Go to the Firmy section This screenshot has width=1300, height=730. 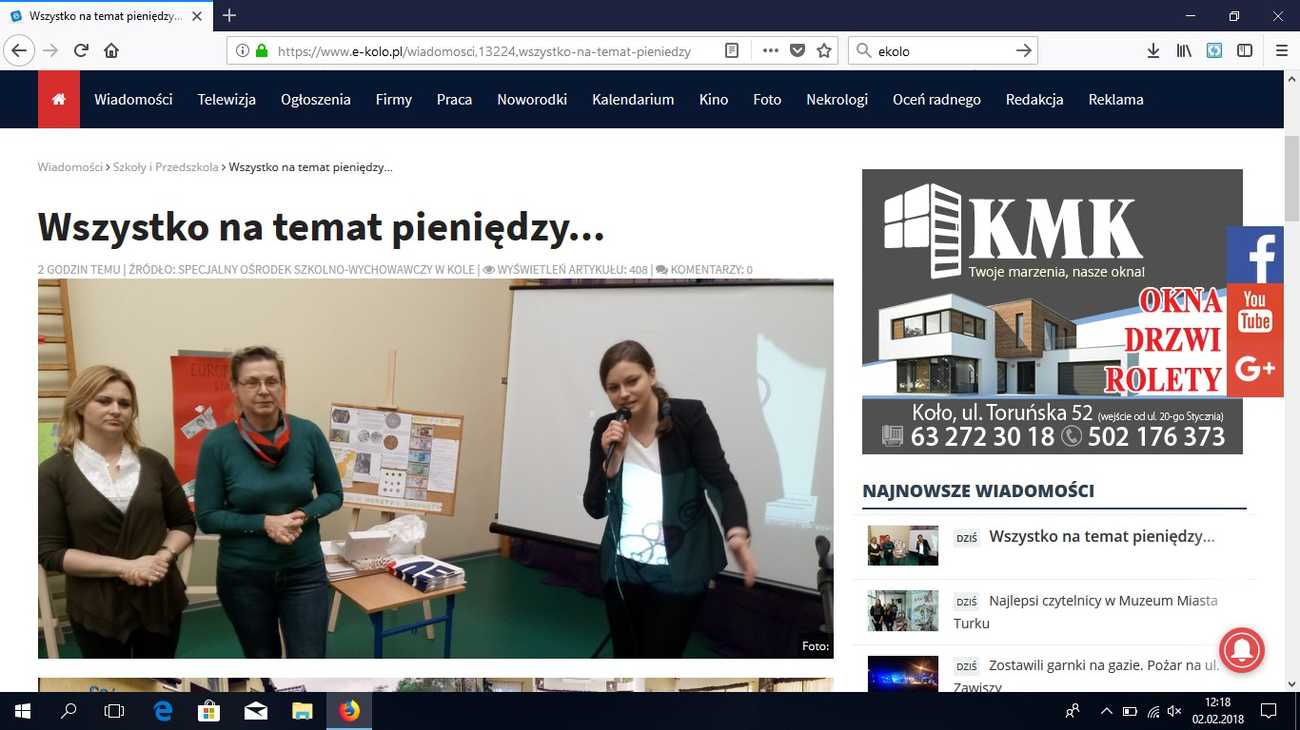coord(394,99)
